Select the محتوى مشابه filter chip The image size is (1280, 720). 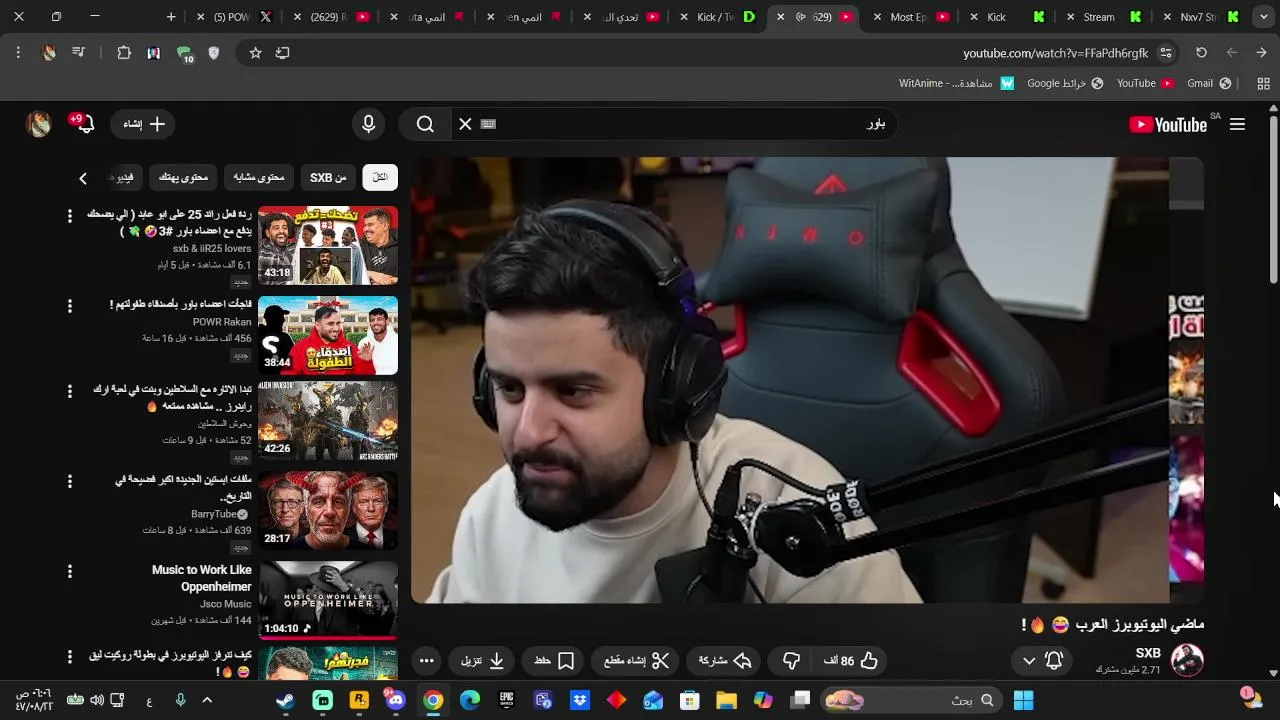tap(259, 177)
